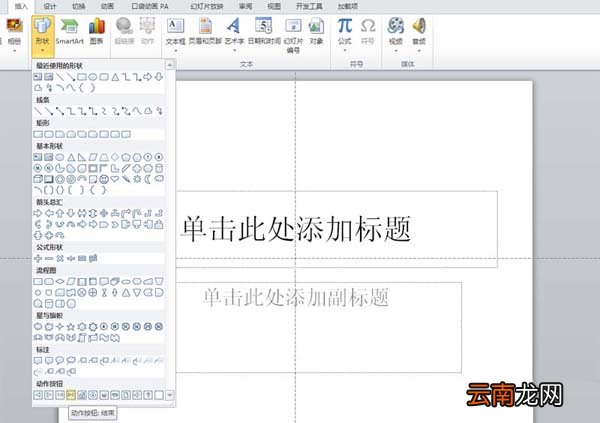Insert a 文本框 text box
Viewport: 600px width, 423px height.
(175, 35)
